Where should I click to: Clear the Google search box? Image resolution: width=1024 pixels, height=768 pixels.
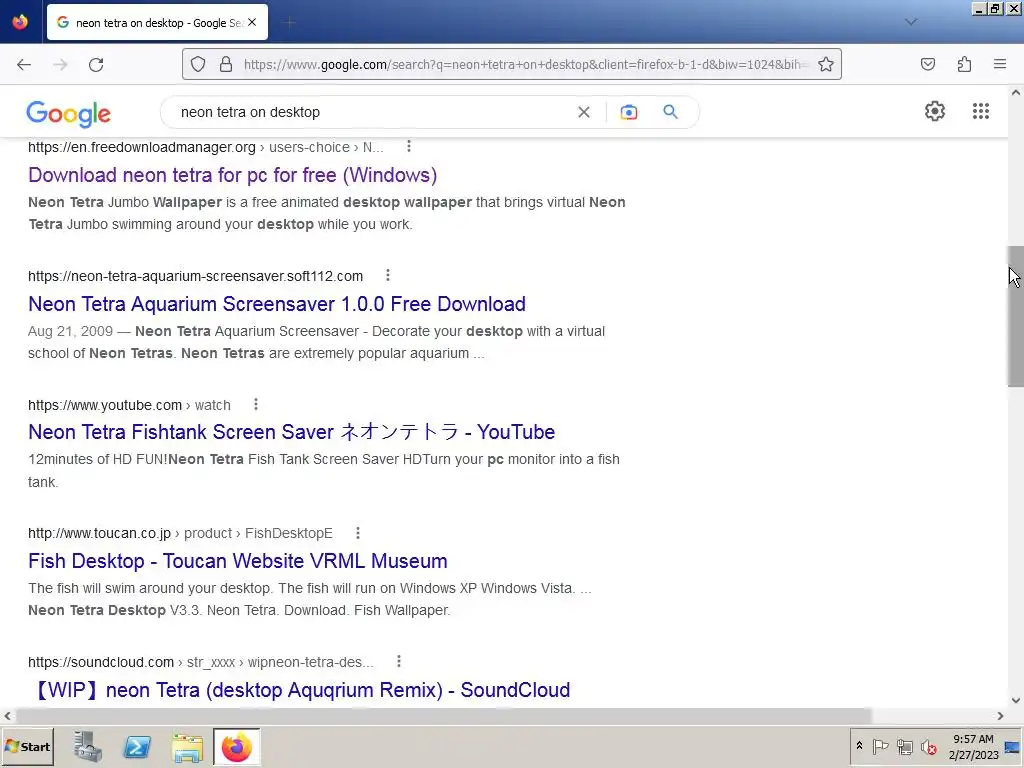[x=584, y=112]
